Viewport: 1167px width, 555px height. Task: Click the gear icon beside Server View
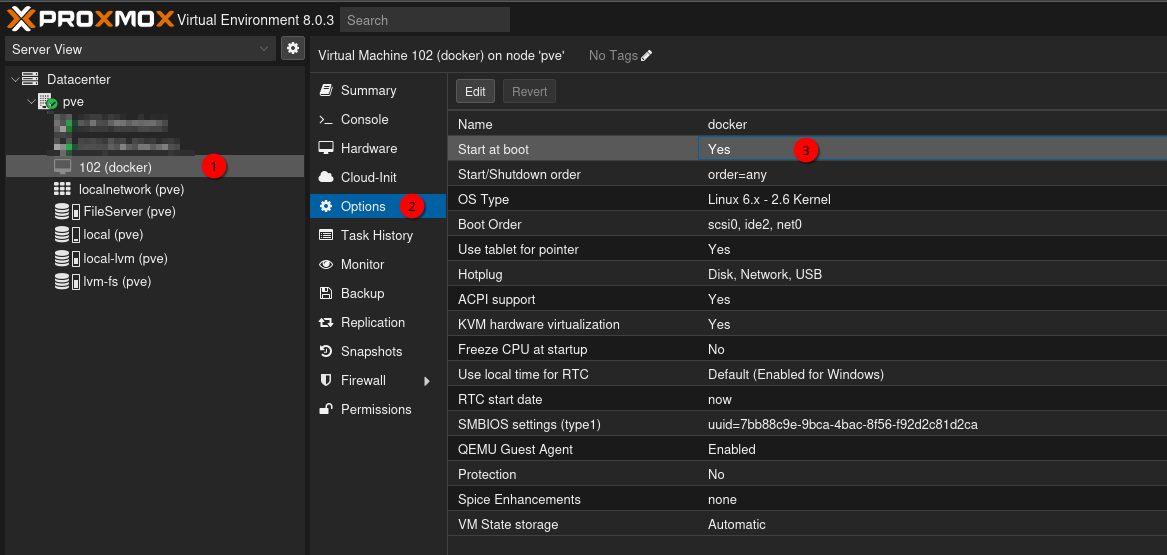[292, 48]
